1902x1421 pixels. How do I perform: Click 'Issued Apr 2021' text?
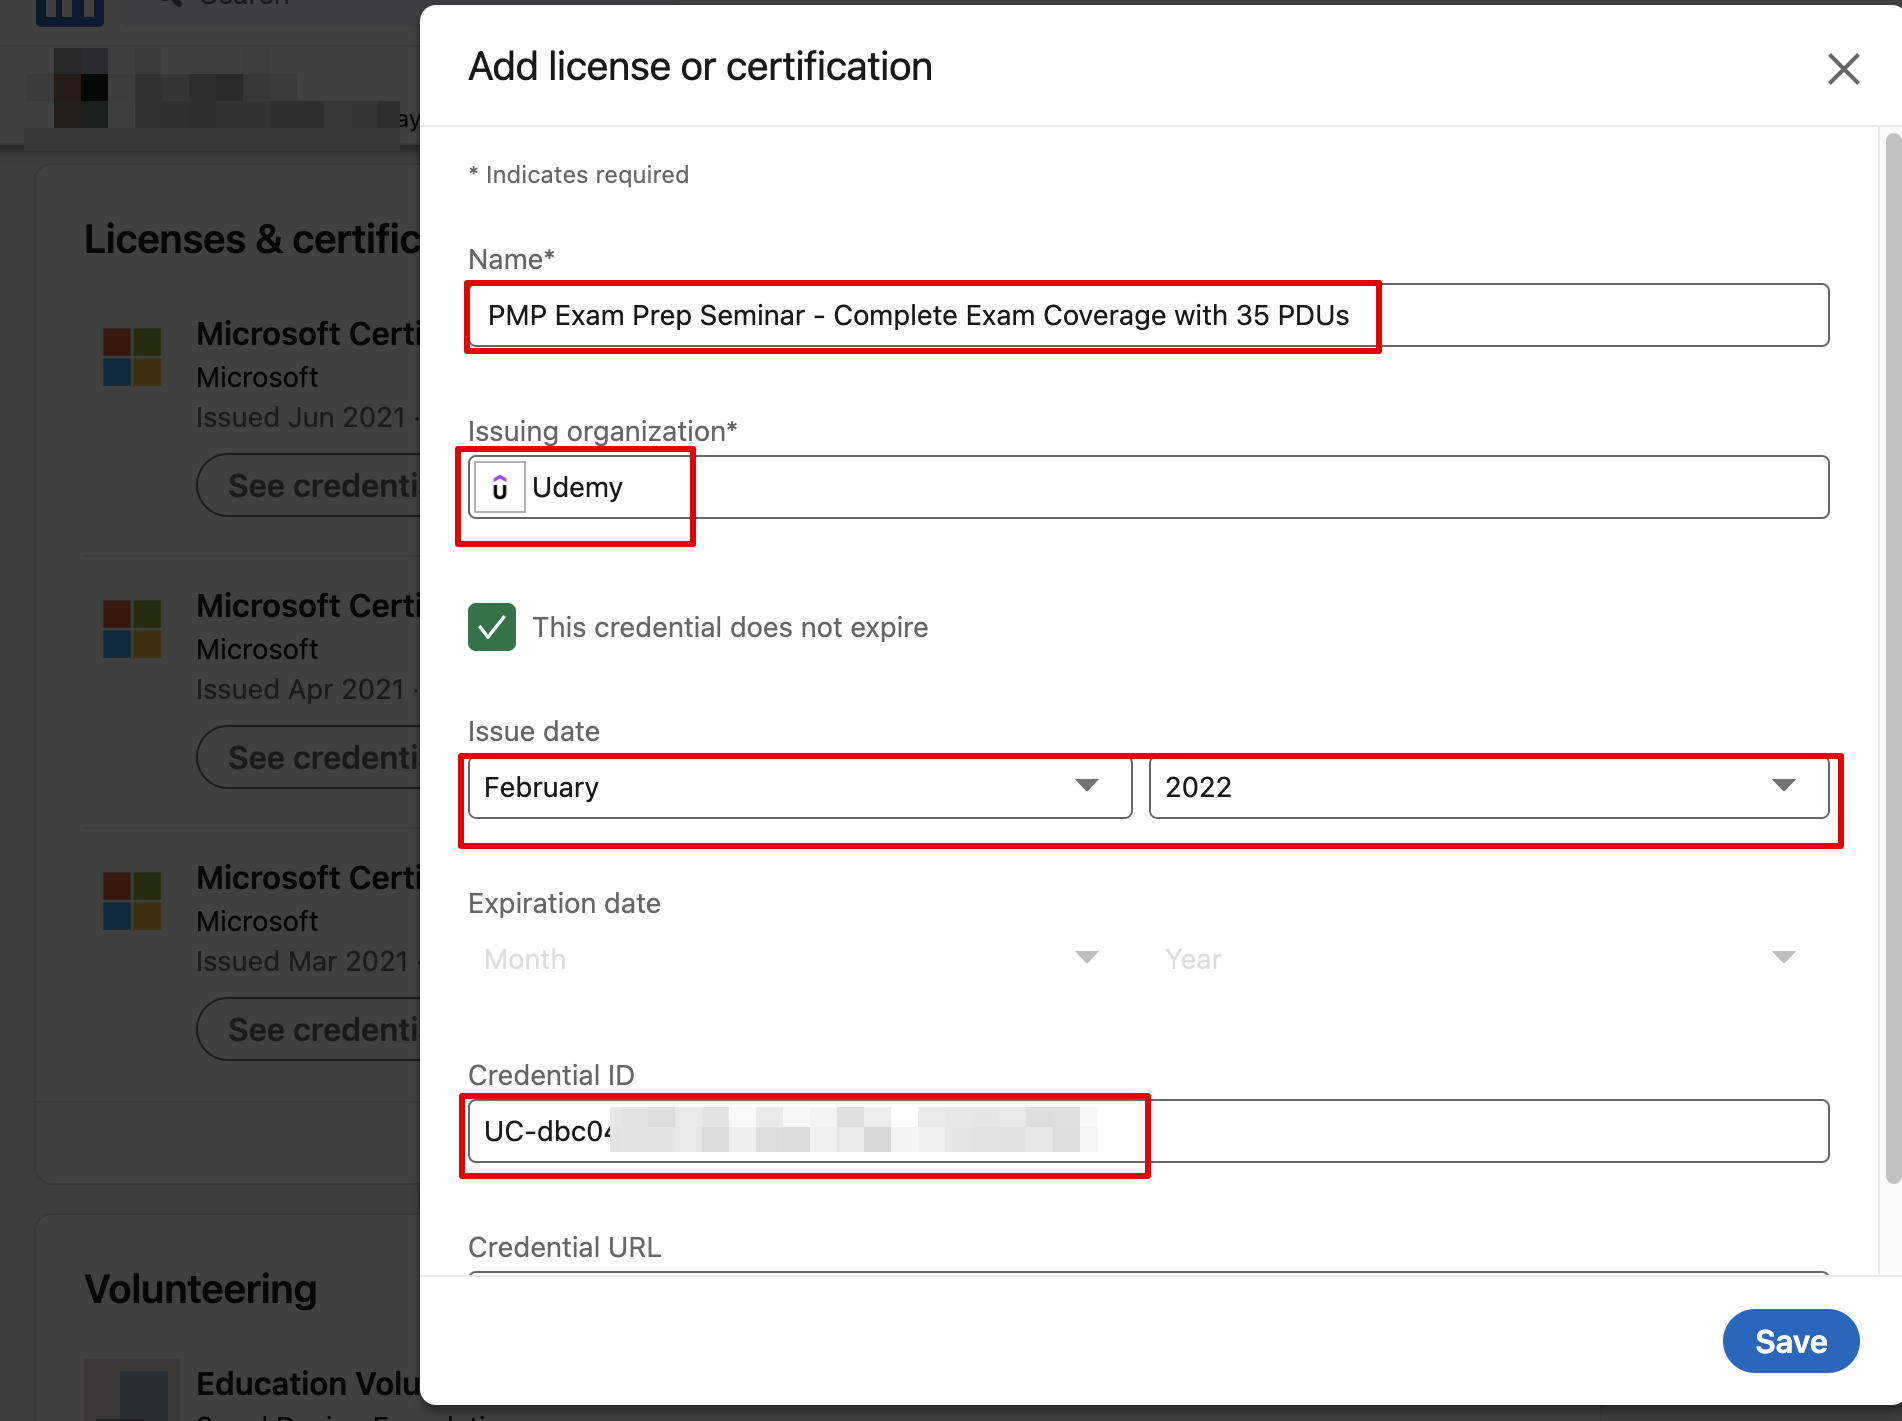300,690
